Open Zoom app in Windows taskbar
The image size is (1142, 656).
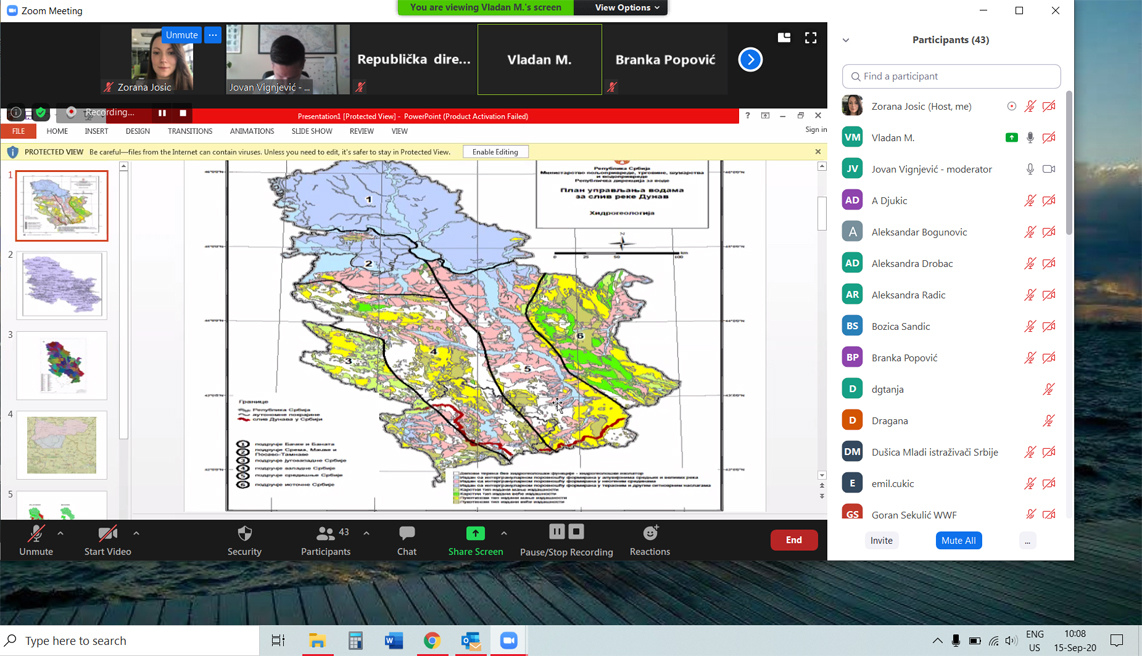coord(508,640)
